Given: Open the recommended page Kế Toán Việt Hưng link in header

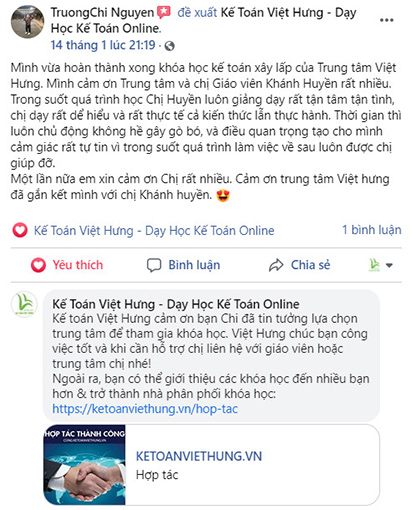Looking at the screenshot, I should (x=203, y=21).
